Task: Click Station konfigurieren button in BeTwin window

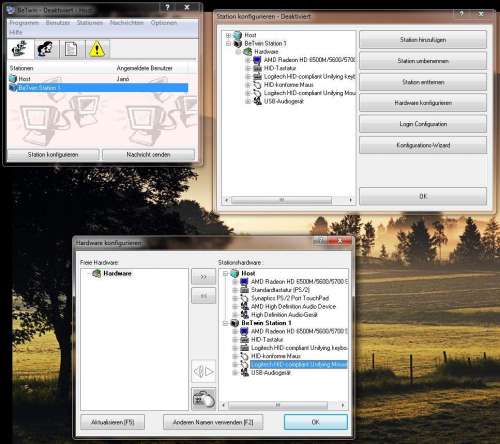Action: pyautogui.click(x=53, y=155)
